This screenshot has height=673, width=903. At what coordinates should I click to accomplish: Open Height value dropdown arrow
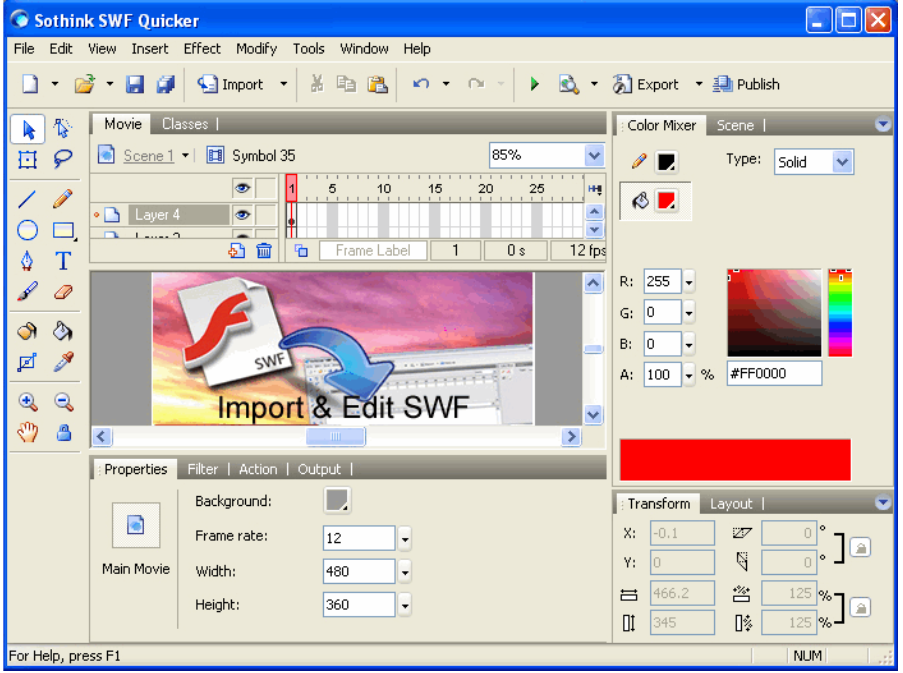click(405, 606)
